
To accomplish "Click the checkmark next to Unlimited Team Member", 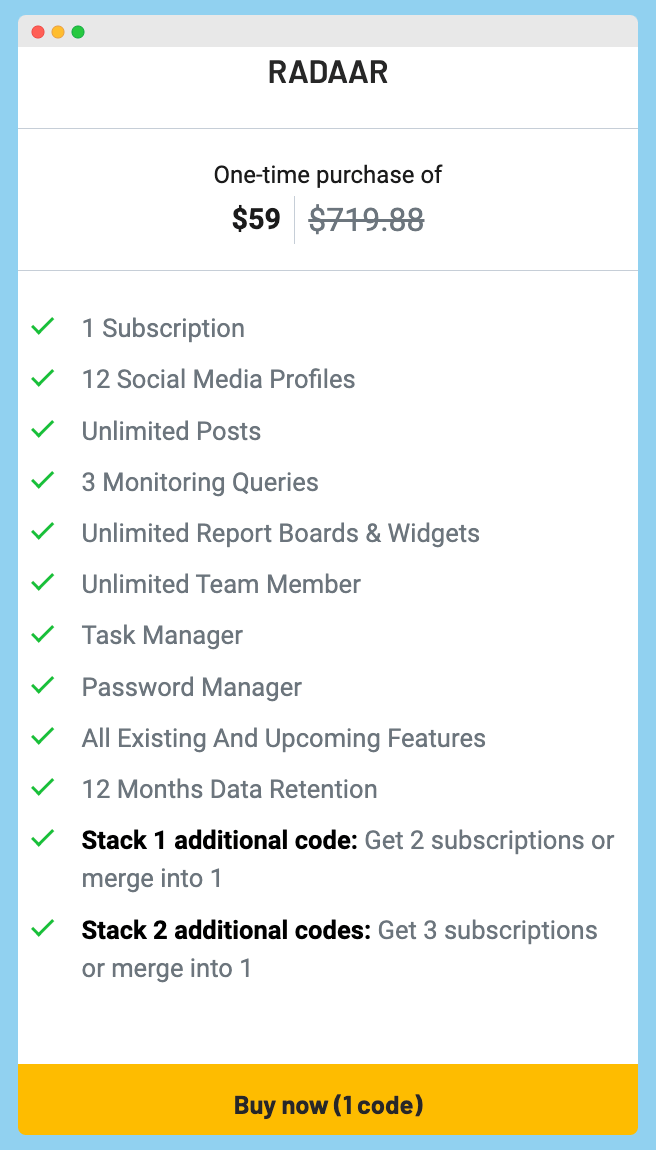I will coord(43,582).
